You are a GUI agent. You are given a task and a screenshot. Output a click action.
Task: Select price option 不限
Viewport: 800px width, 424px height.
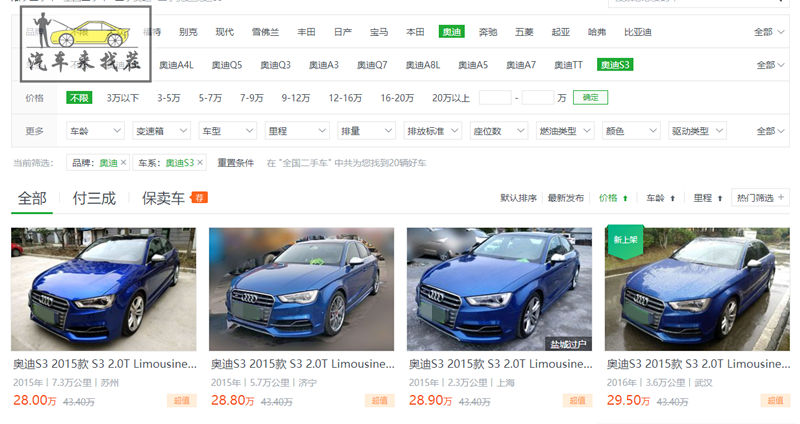(x=79, y=98)
